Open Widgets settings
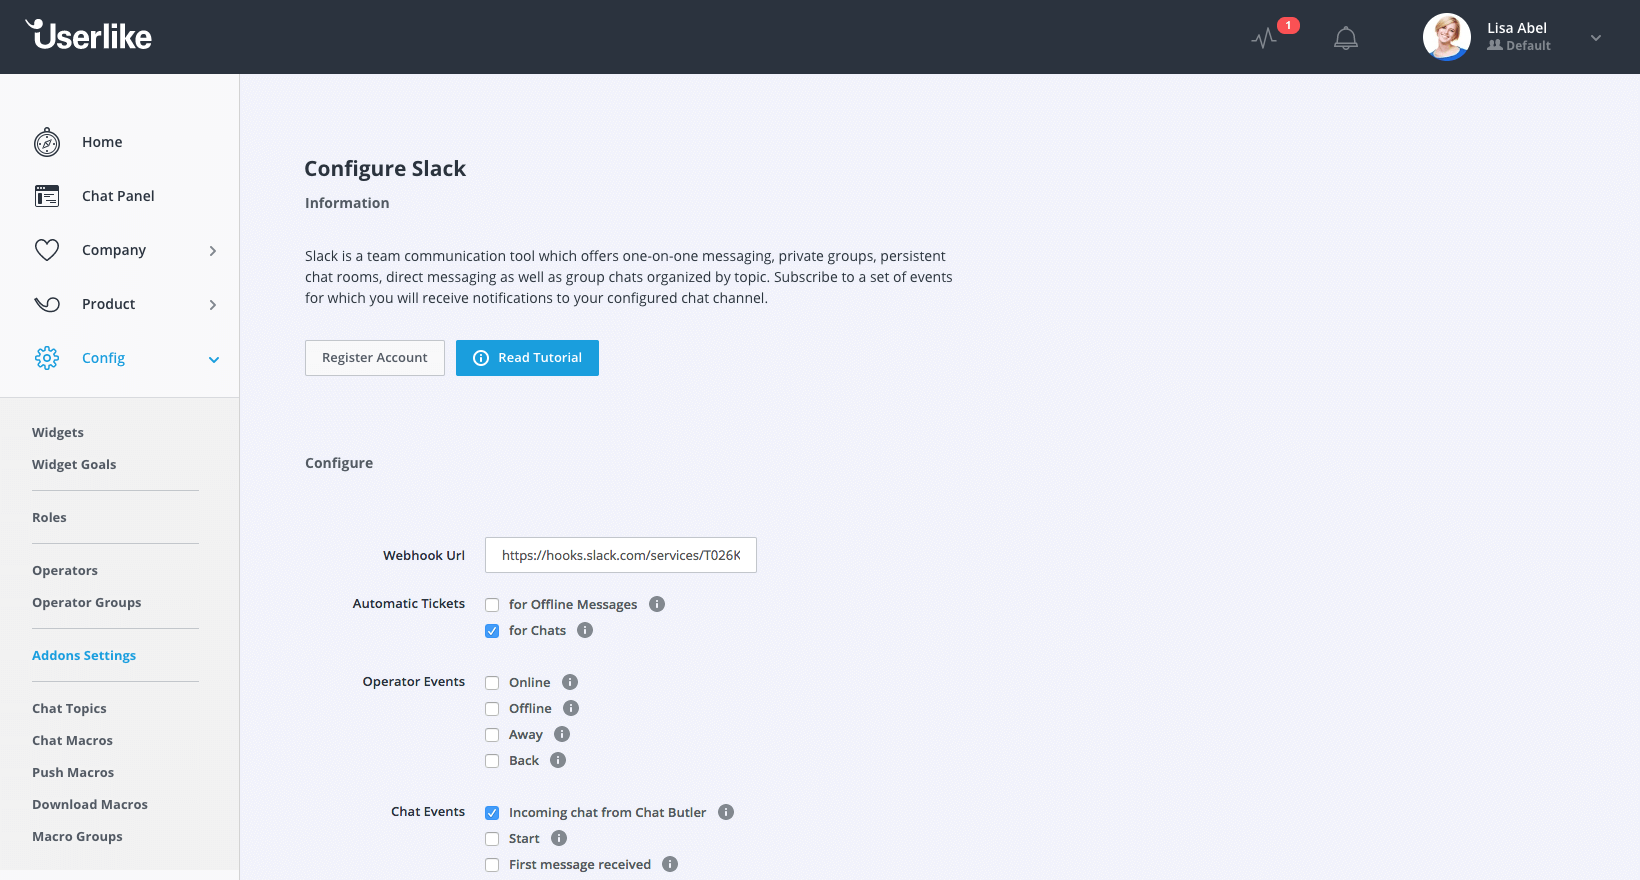 (x=58, y=433)
